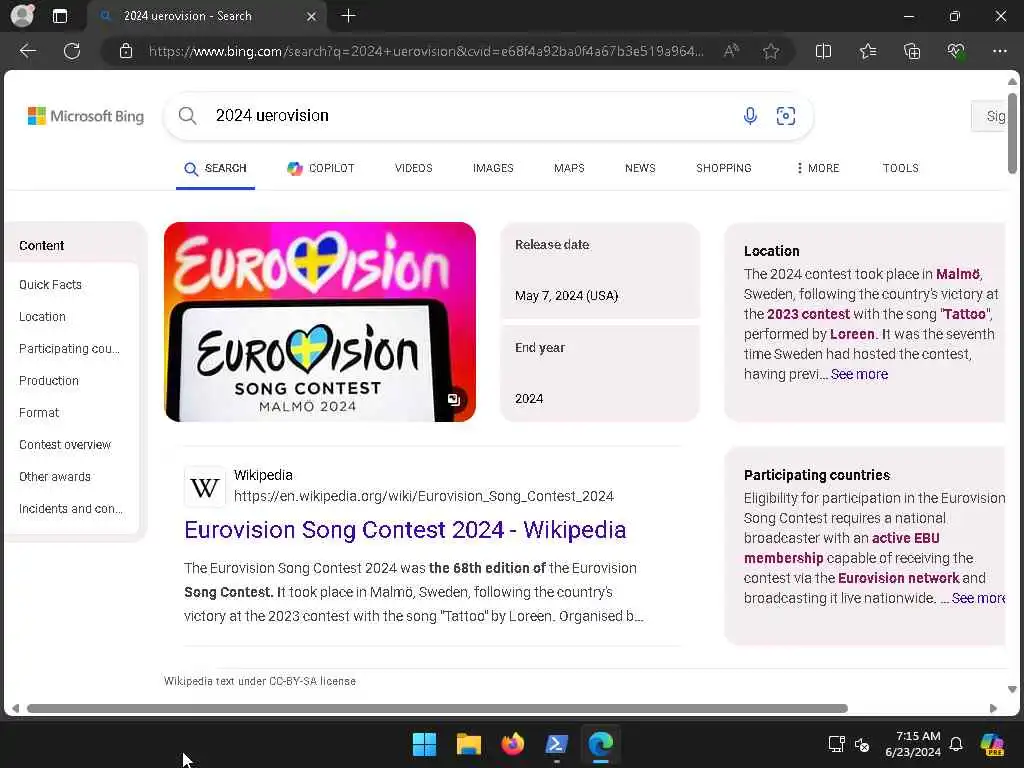Open the Loreen link

(852, 334)
